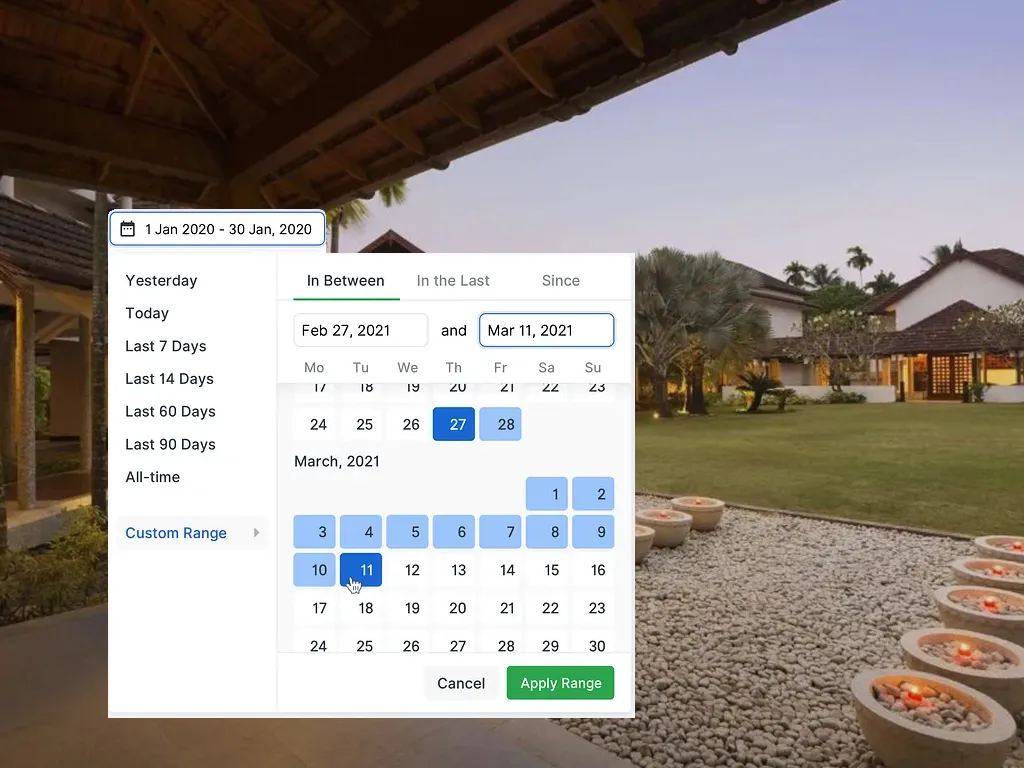
Task: Click the Apply Range button
Action: [x=560, y=683]
